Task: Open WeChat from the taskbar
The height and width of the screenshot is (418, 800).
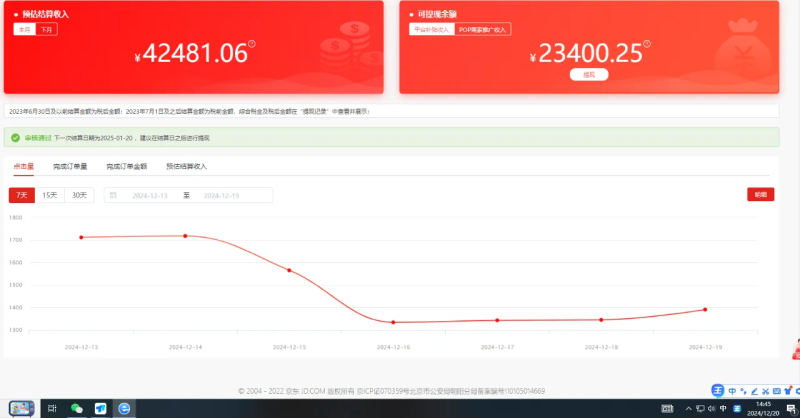Action: (x=77, y=408)
